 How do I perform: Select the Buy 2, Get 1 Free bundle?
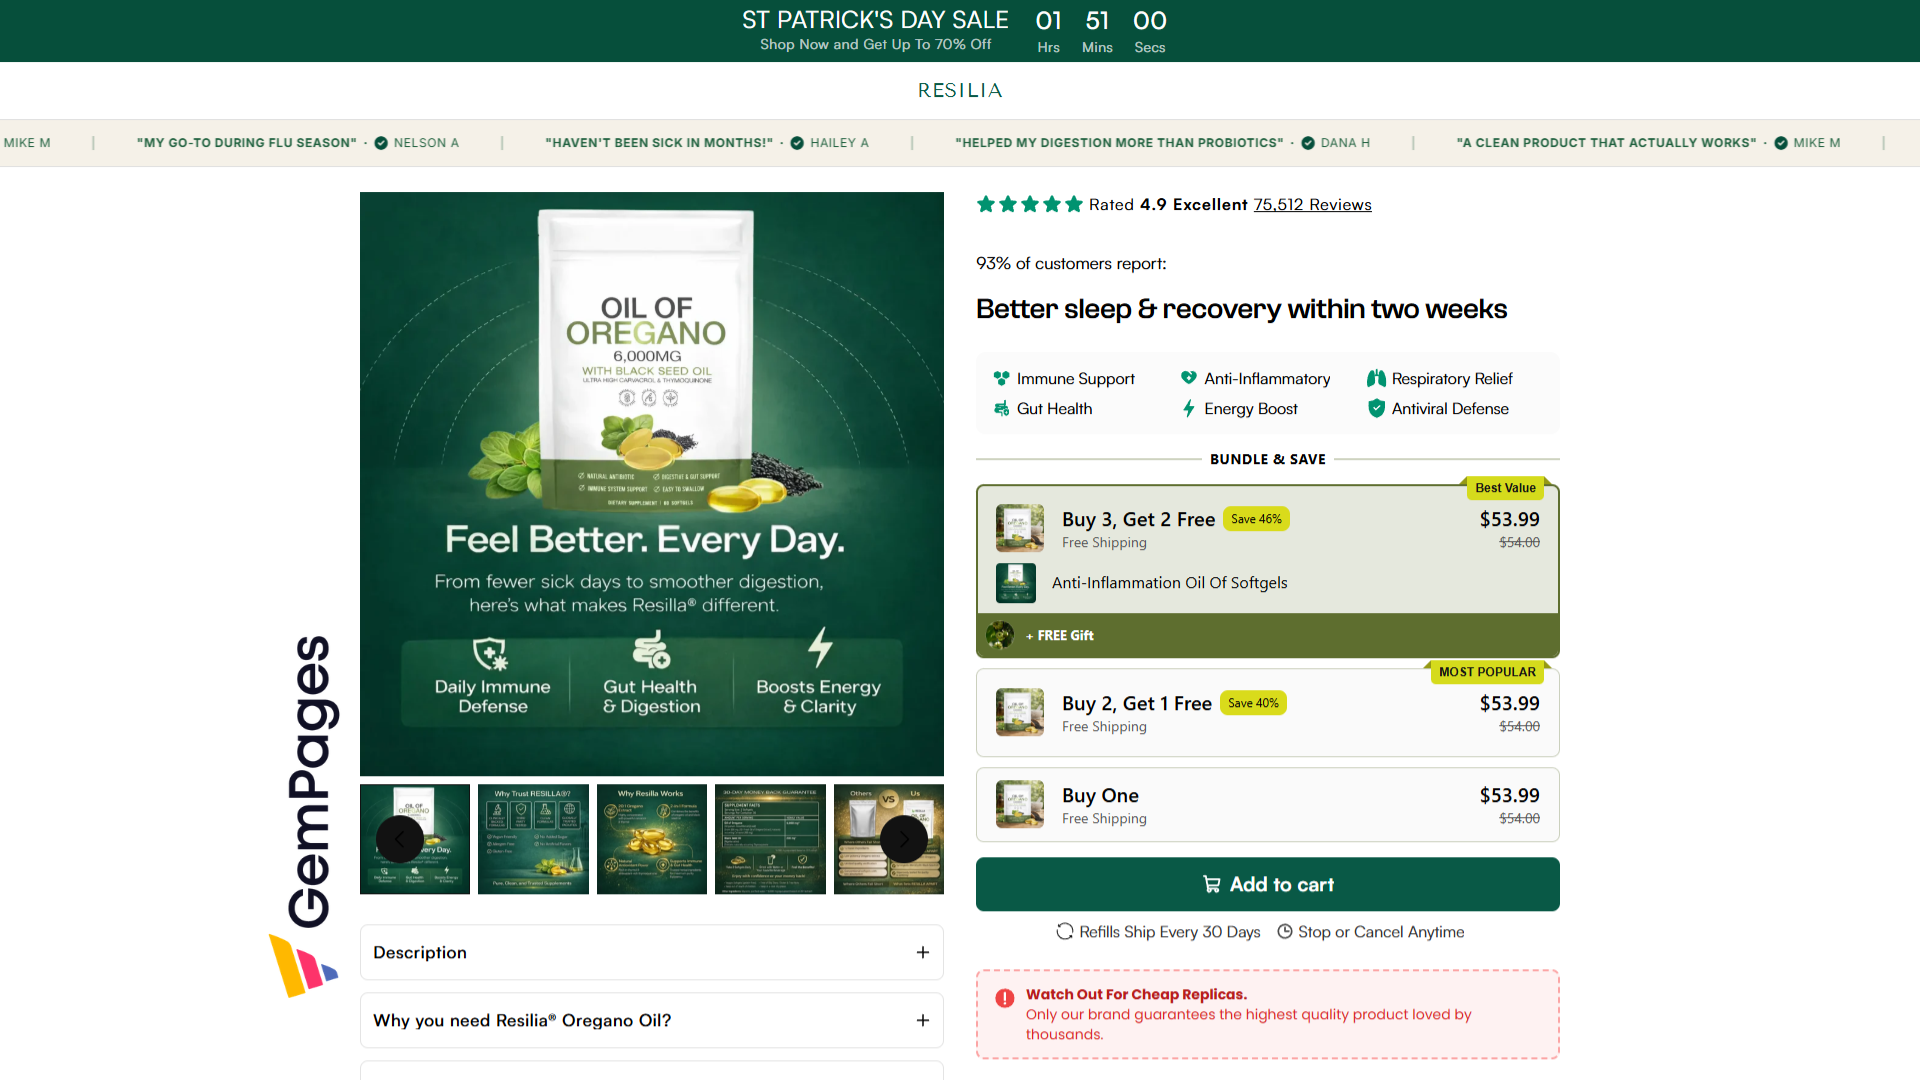[x=1267, y=712]
